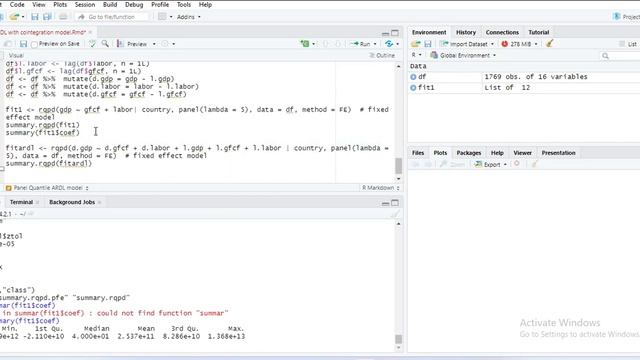Screen dimensions: 640x360
Task: Click the remove current plot icon
Action: pos(517,164)
